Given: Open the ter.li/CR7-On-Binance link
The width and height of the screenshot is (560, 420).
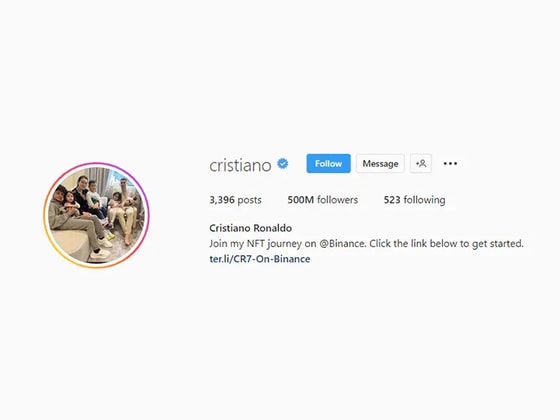Looking at the screenshot, I should tap(260, 259).
